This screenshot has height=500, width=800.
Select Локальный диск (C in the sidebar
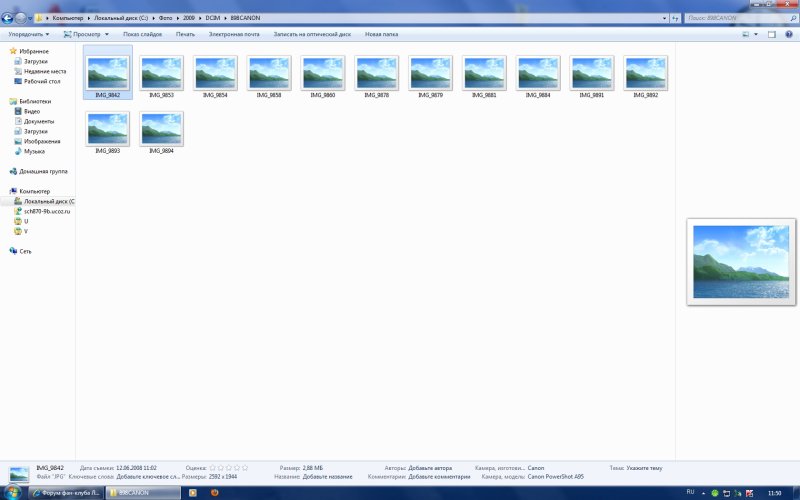(49, 201)
